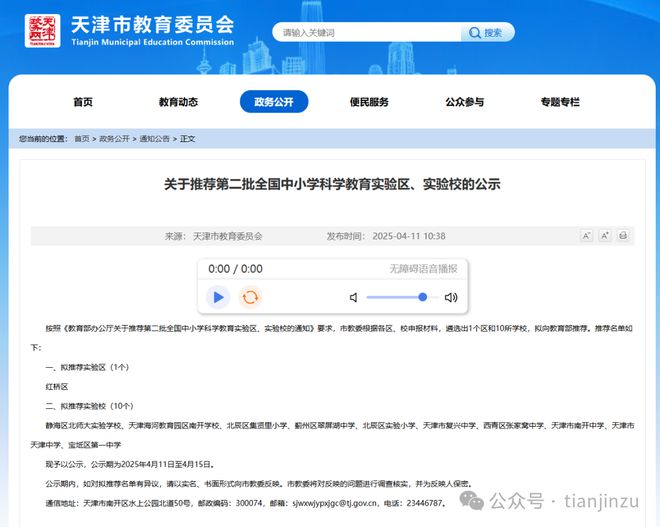Go to 通知公告 in the breadcrumb
Image resolution: width=660 pixels, height=527 pixels.
154,138
